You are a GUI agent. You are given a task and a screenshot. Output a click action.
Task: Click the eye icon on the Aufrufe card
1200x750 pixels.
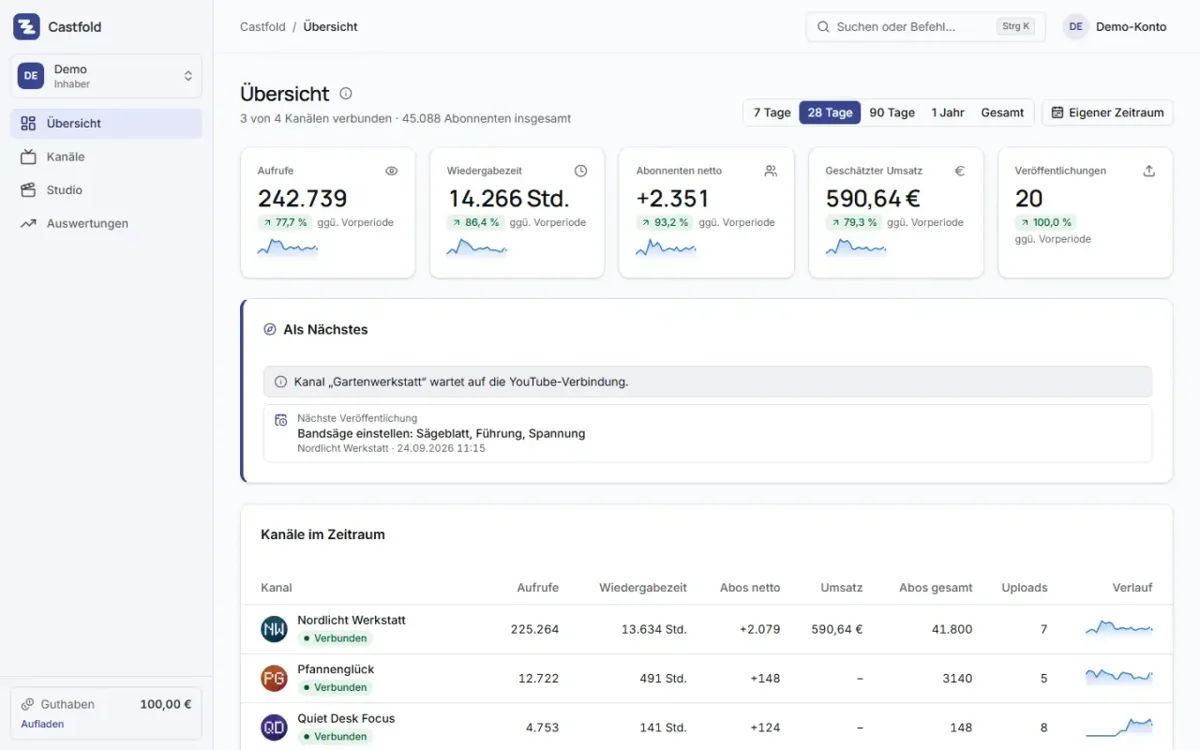tap(392, 171)
